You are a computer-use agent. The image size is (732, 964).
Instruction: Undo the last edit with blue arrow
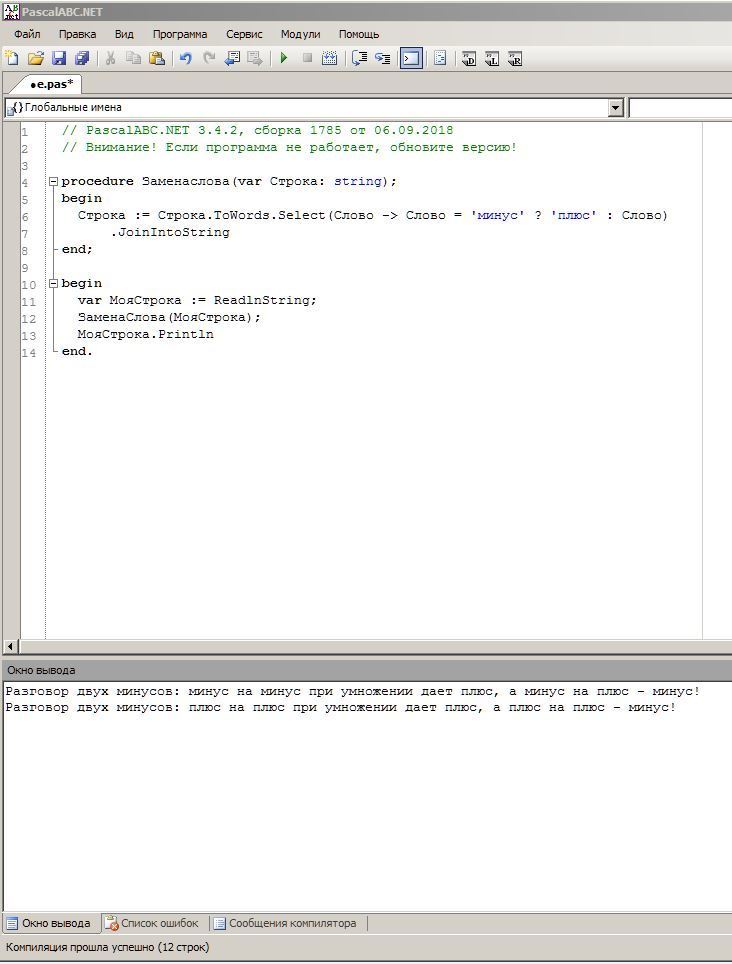point(185,58)
